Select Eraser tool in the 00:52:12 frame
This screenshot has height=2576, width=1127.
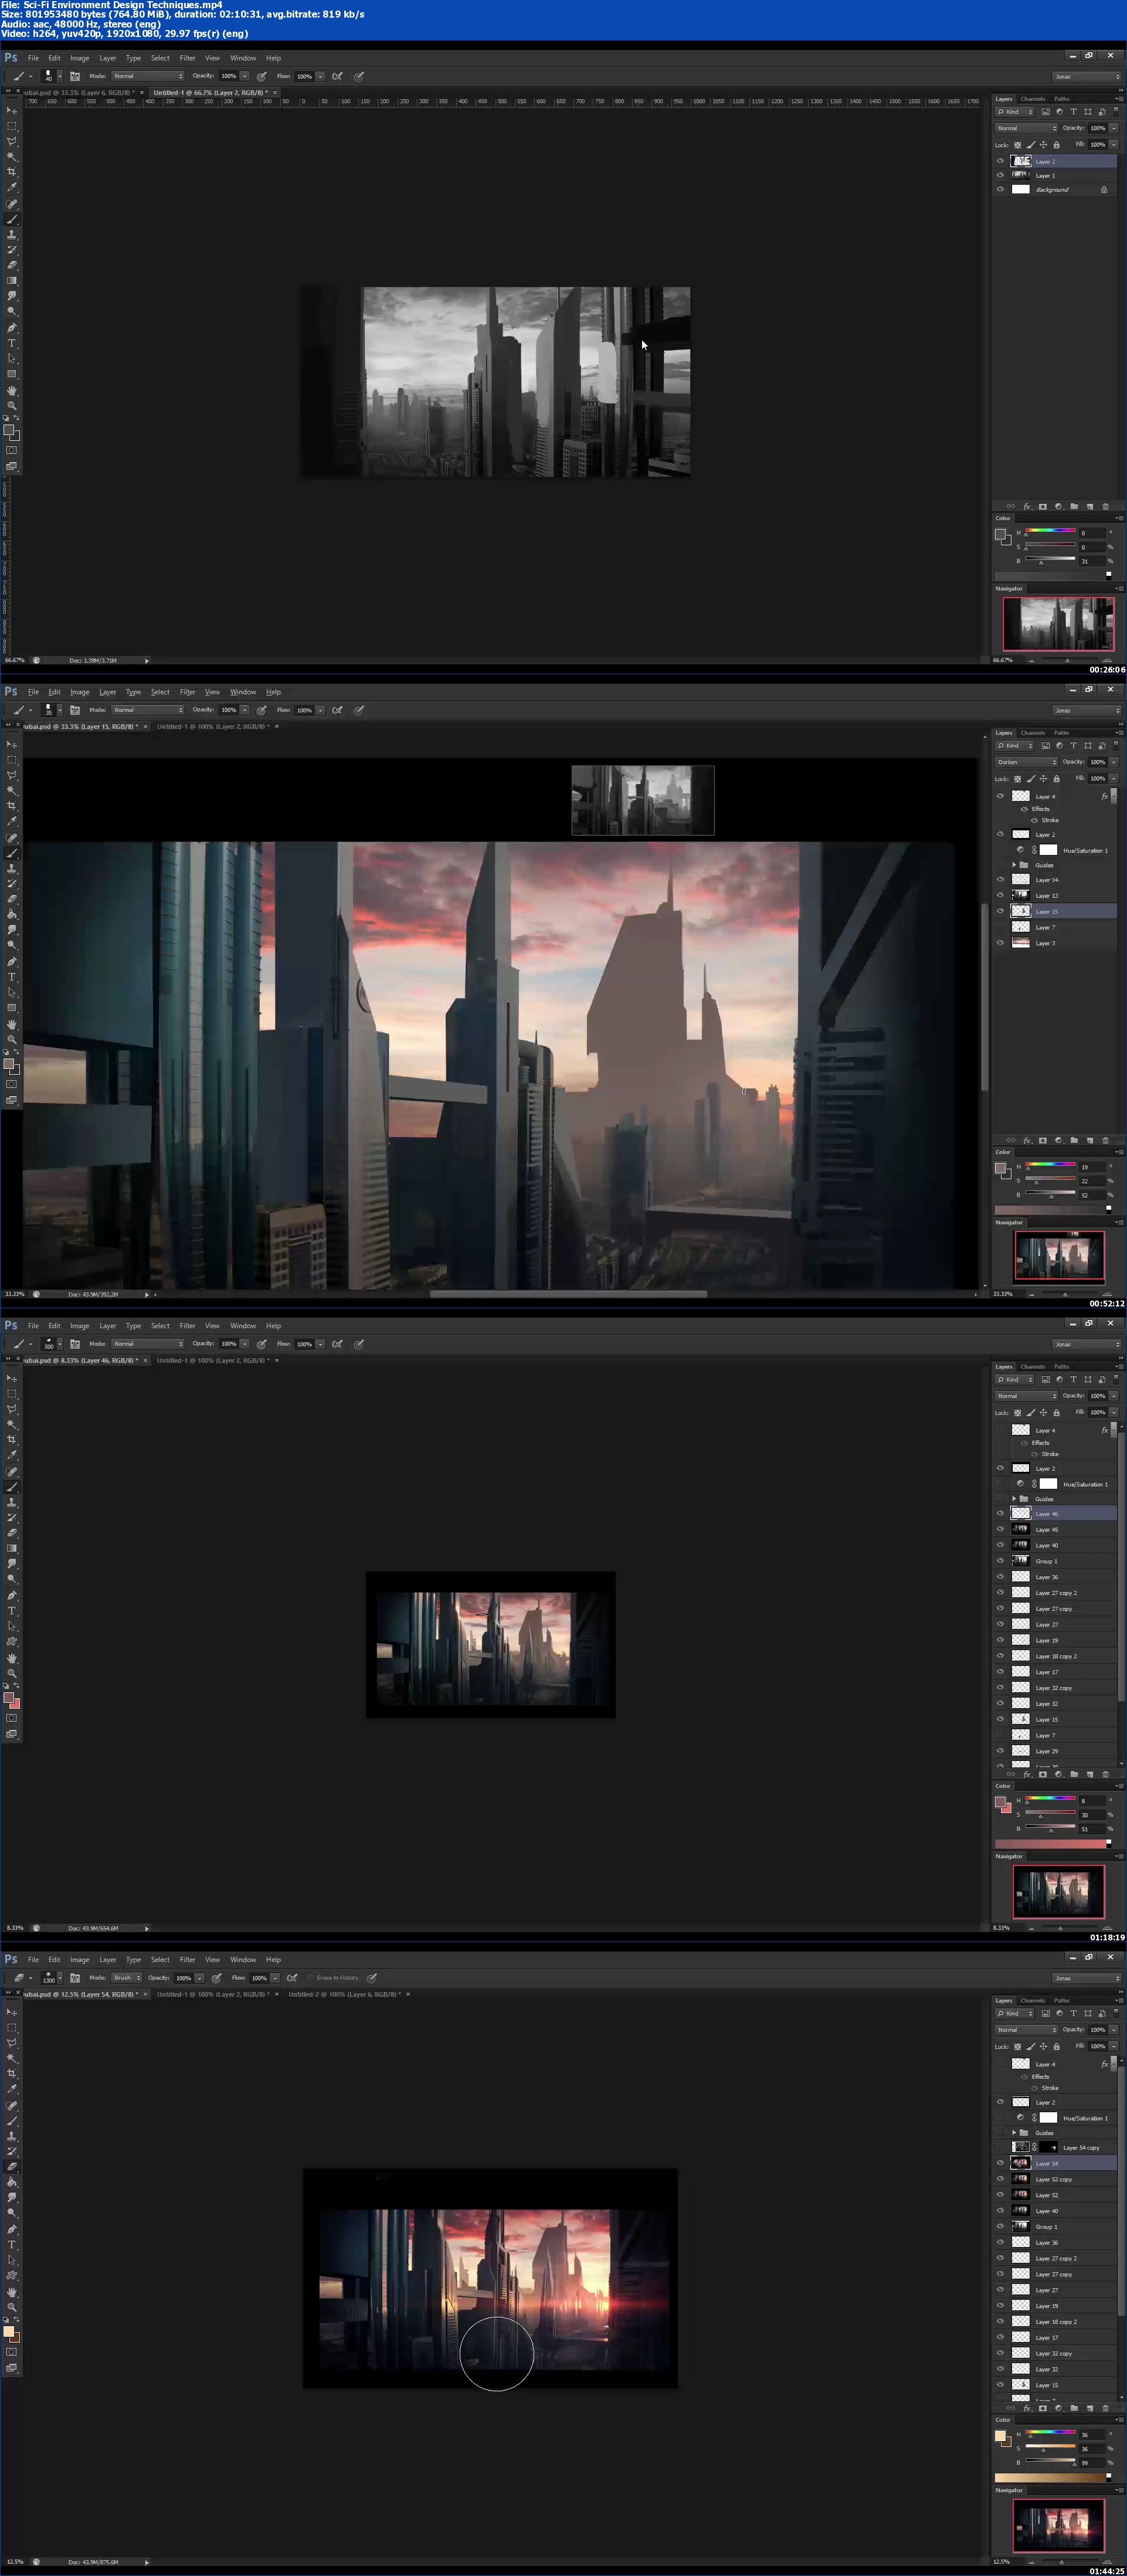pos(12,899)
